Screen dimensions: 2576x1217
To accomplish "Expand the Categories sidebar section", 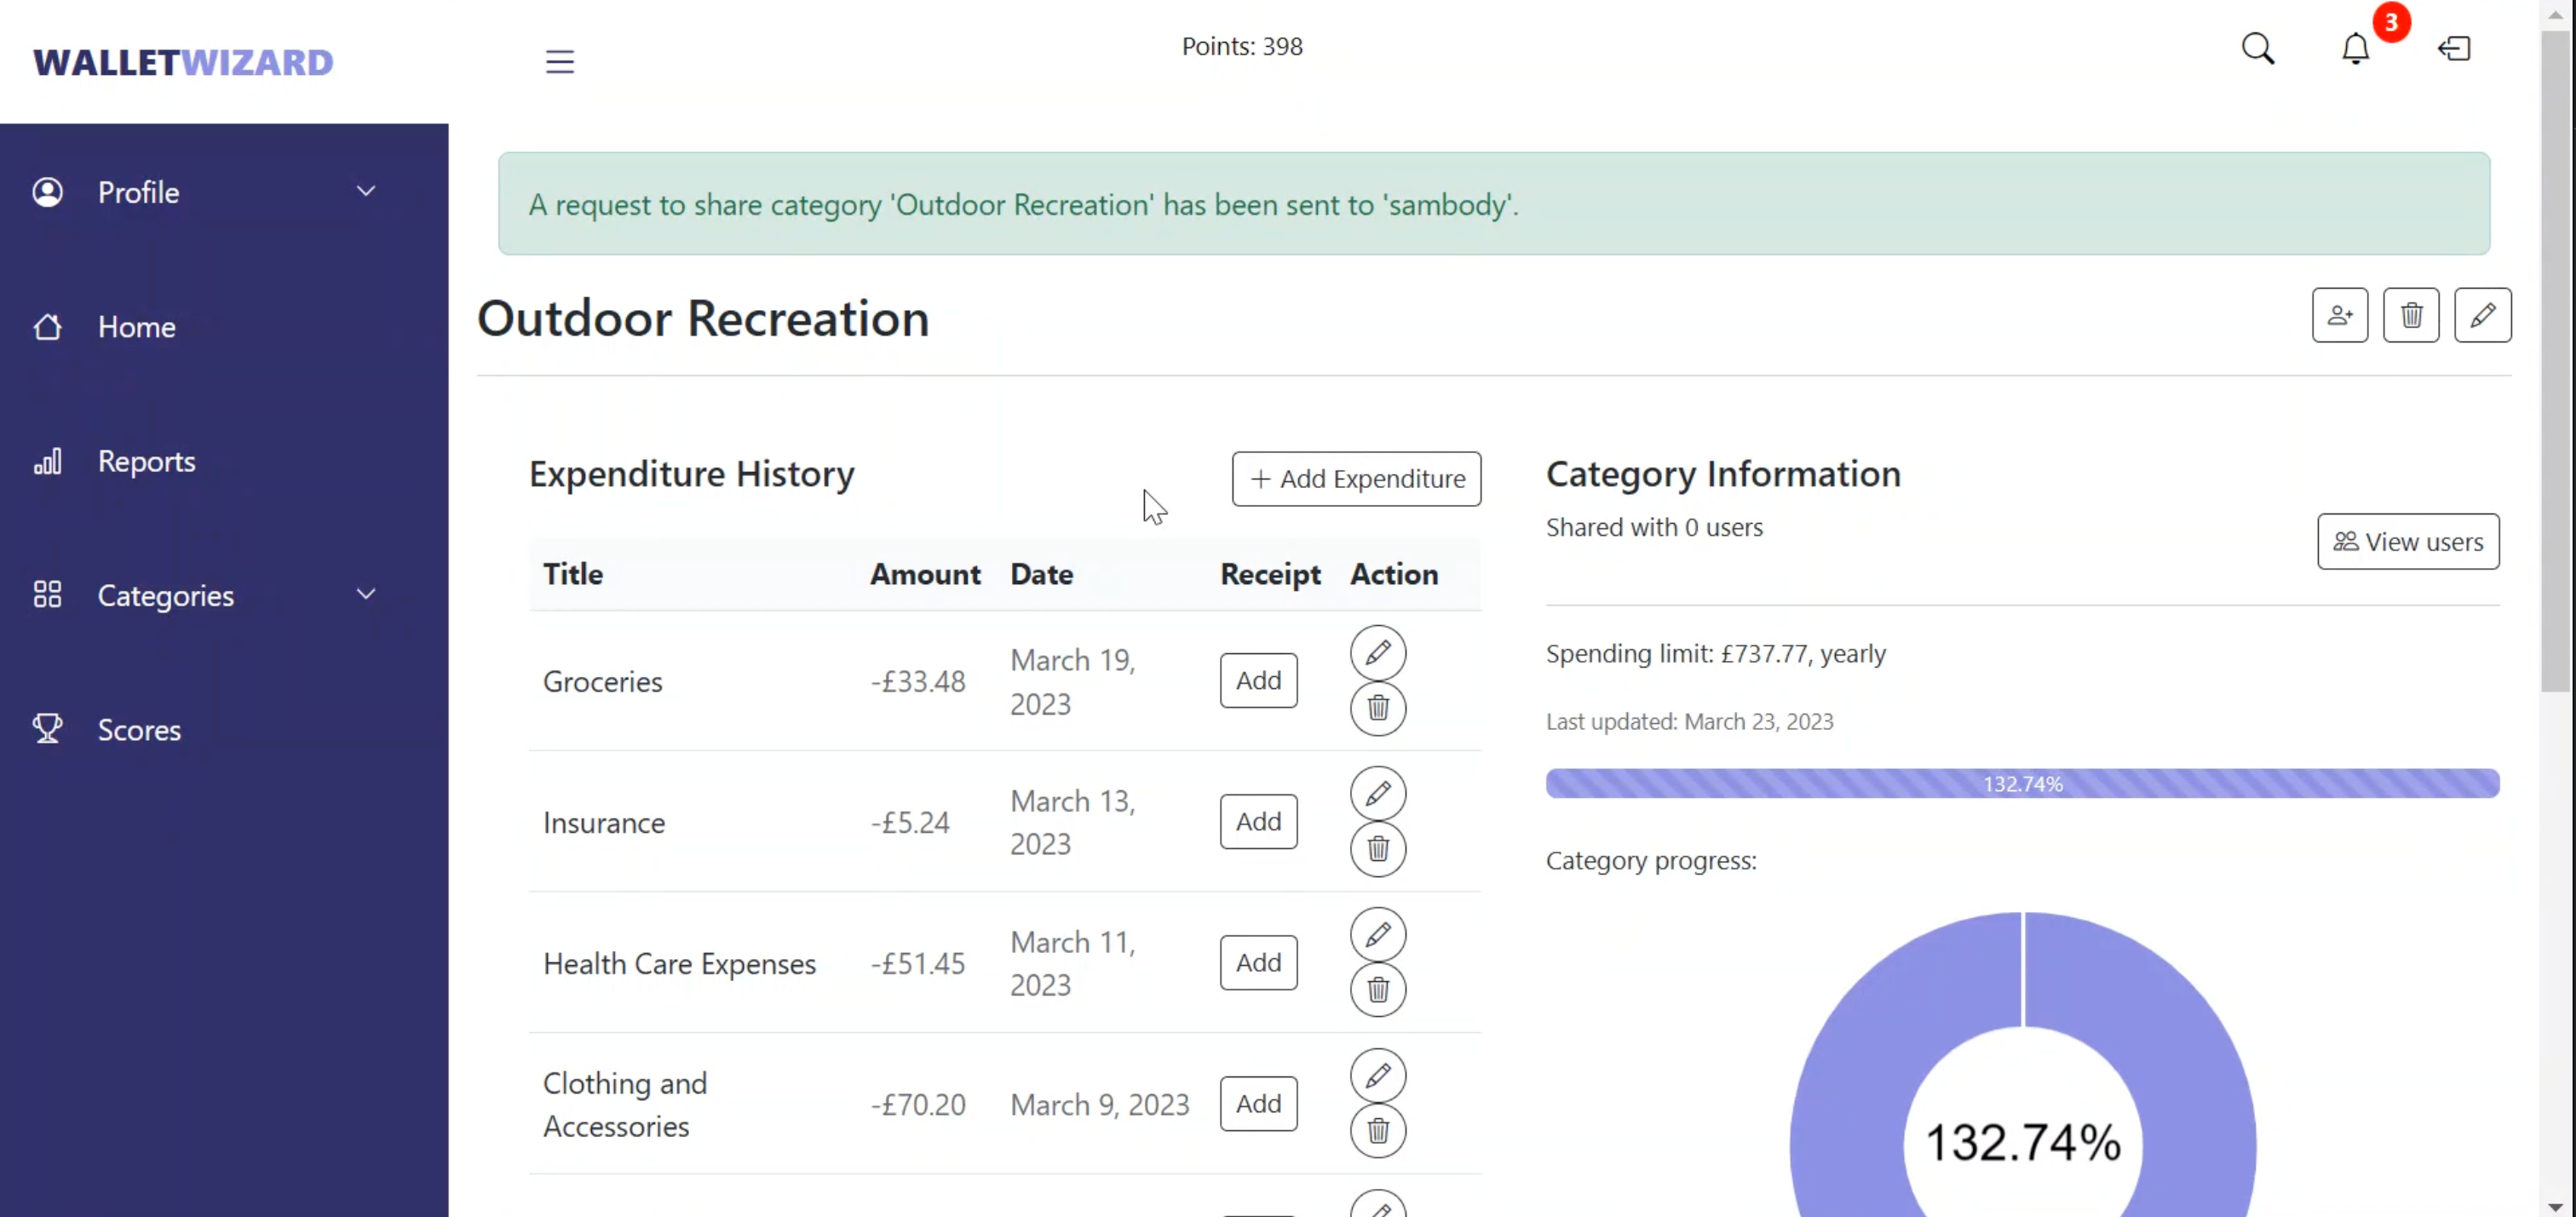I will pyautogui.click(x=366, y=594).
